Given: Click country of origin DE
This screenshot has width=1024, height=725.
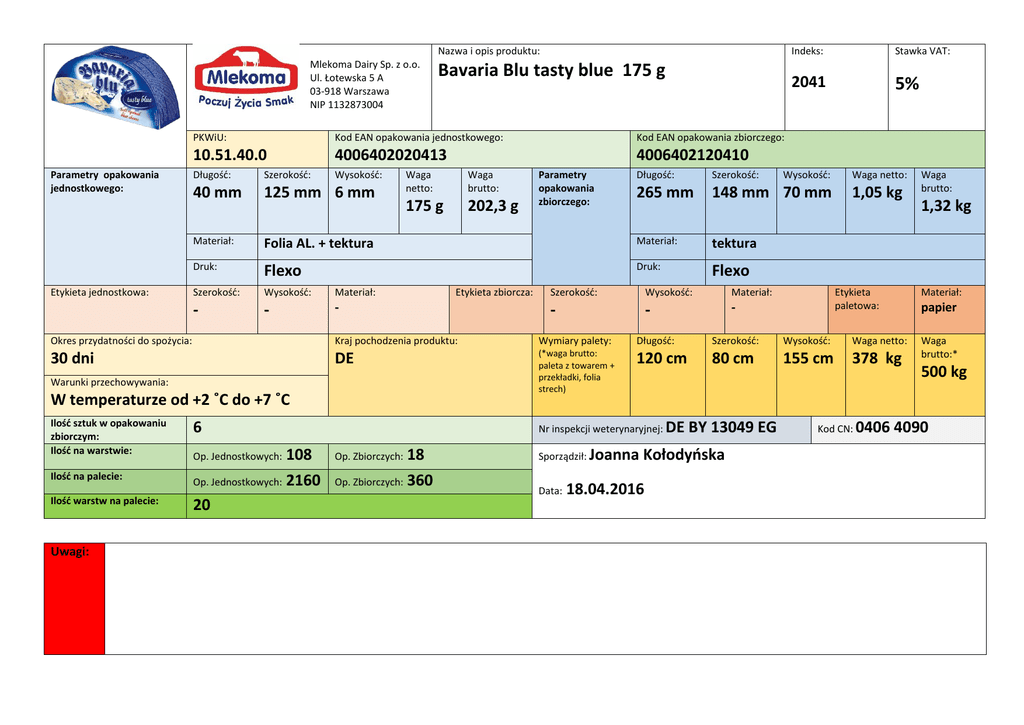Looking at the screenshot, I should coord(344,358).
